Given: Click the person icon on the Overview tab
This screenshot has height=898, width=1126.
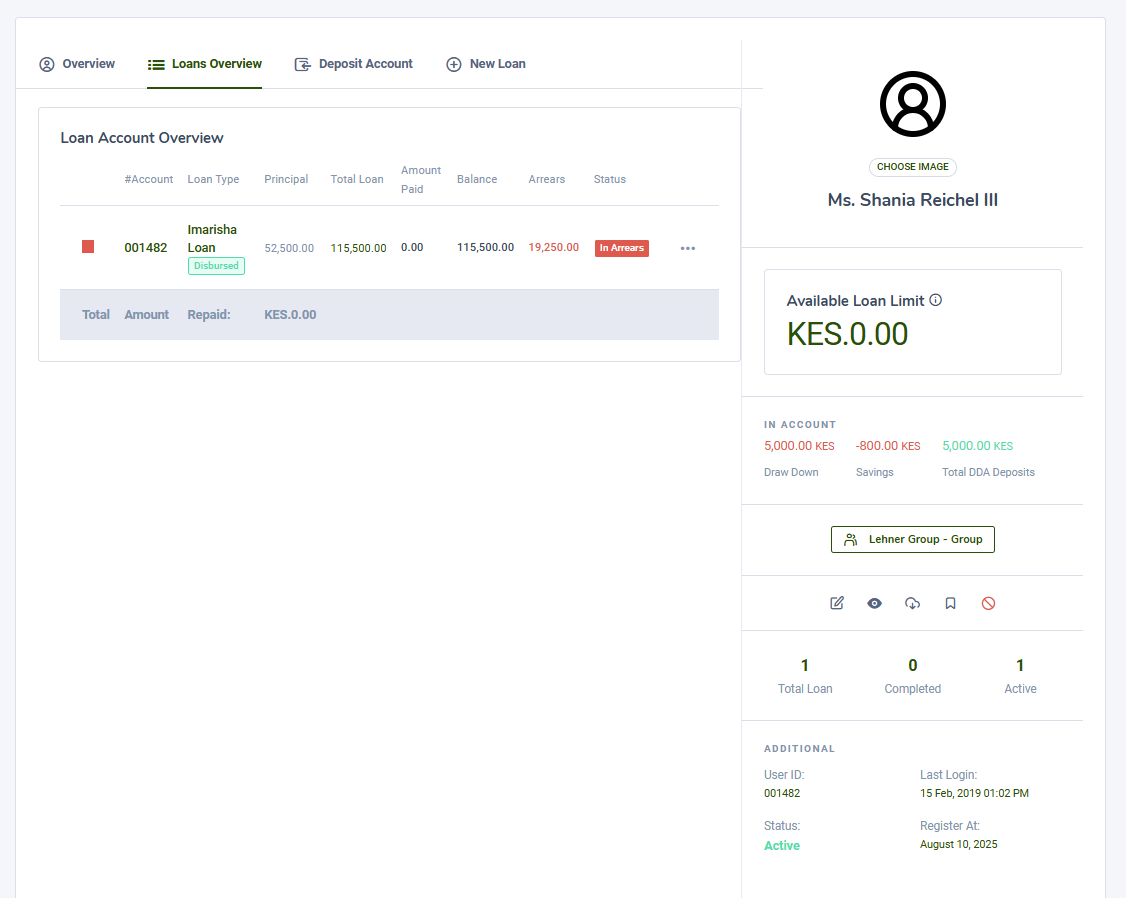Looking at the screenshot, I should point(46,63).
